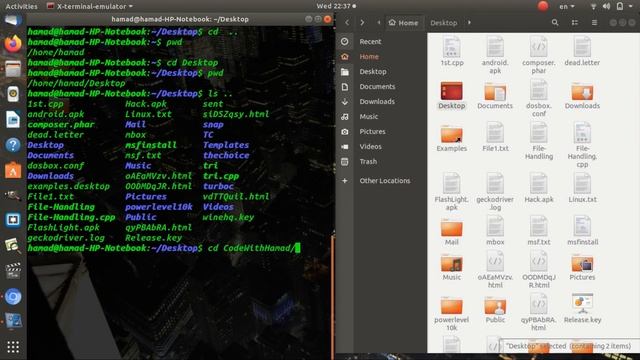
Task: Open the Files app in the dock
Action: pyautogui.click(x=13, y=69)
